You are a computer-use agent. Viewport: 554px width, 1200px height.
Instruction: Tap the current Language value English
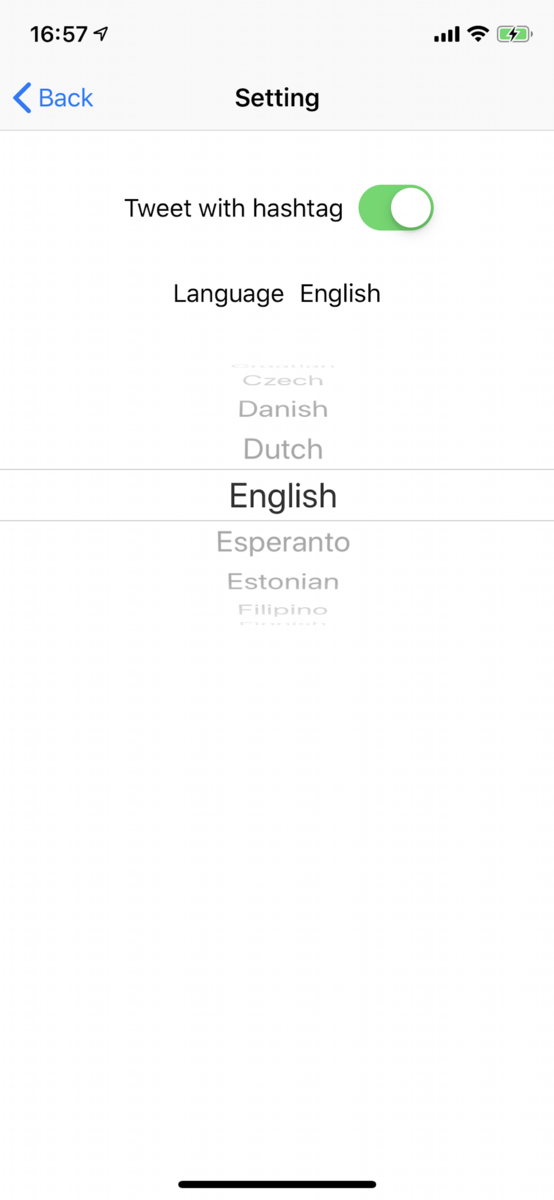[340, 293]
